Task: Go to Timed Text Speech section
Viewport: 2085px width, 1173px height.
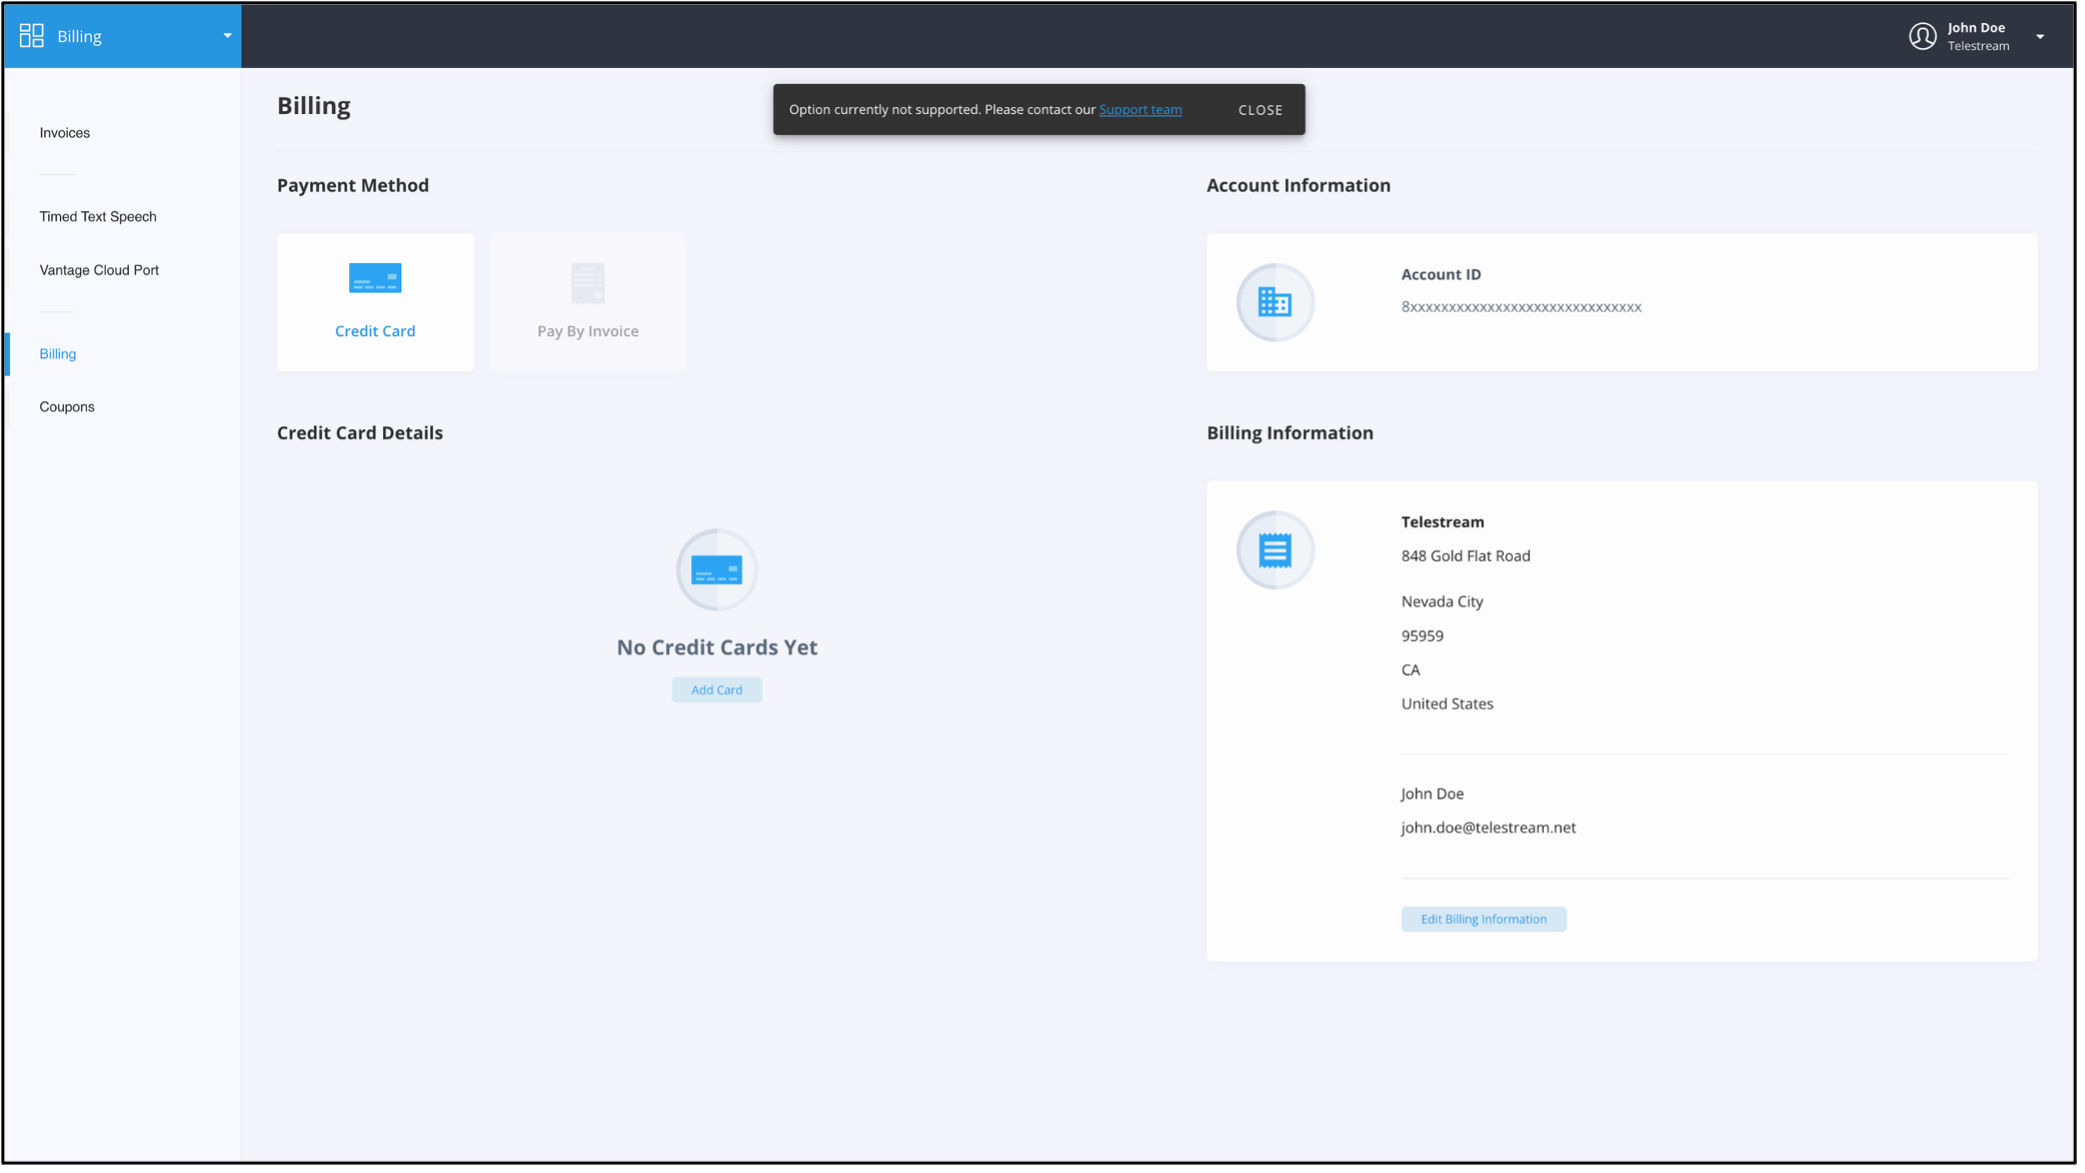Action: [98, 217]
